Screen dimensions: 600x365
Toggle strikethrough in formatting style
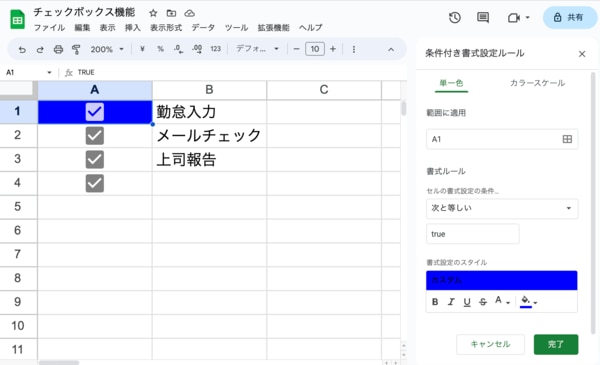pyautogui.click(x=483, y=302)
